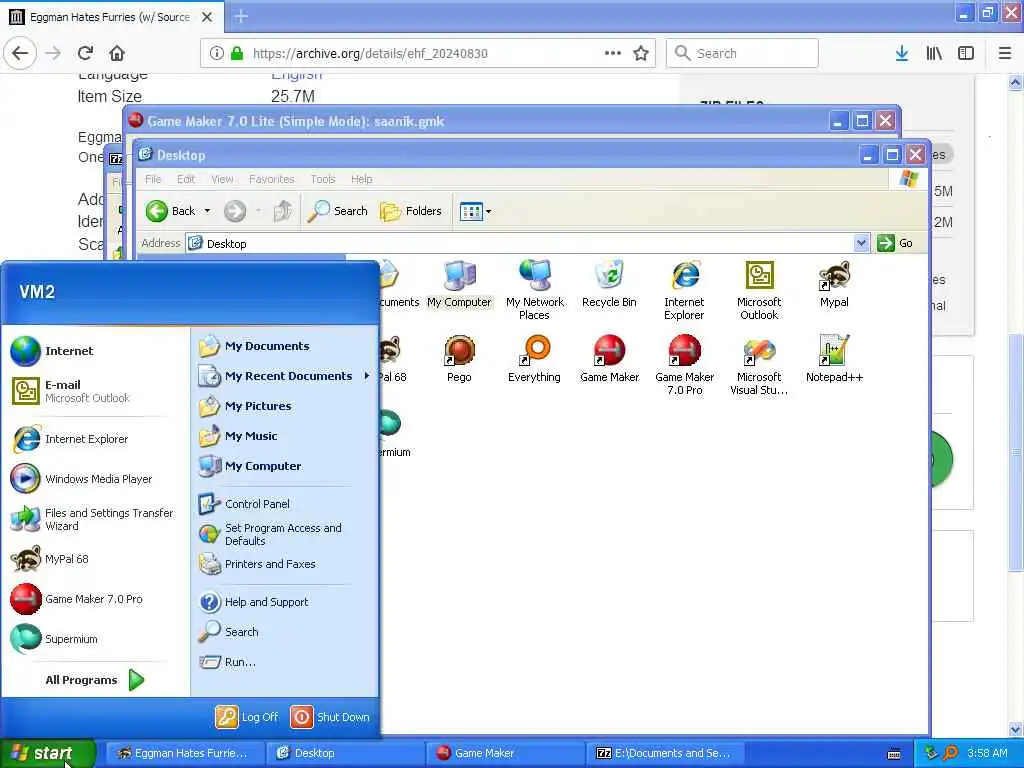The width and height of the screenshot is (1024, 768).
Task: Open browser downloads panel
Action: [x=902, y=53]
